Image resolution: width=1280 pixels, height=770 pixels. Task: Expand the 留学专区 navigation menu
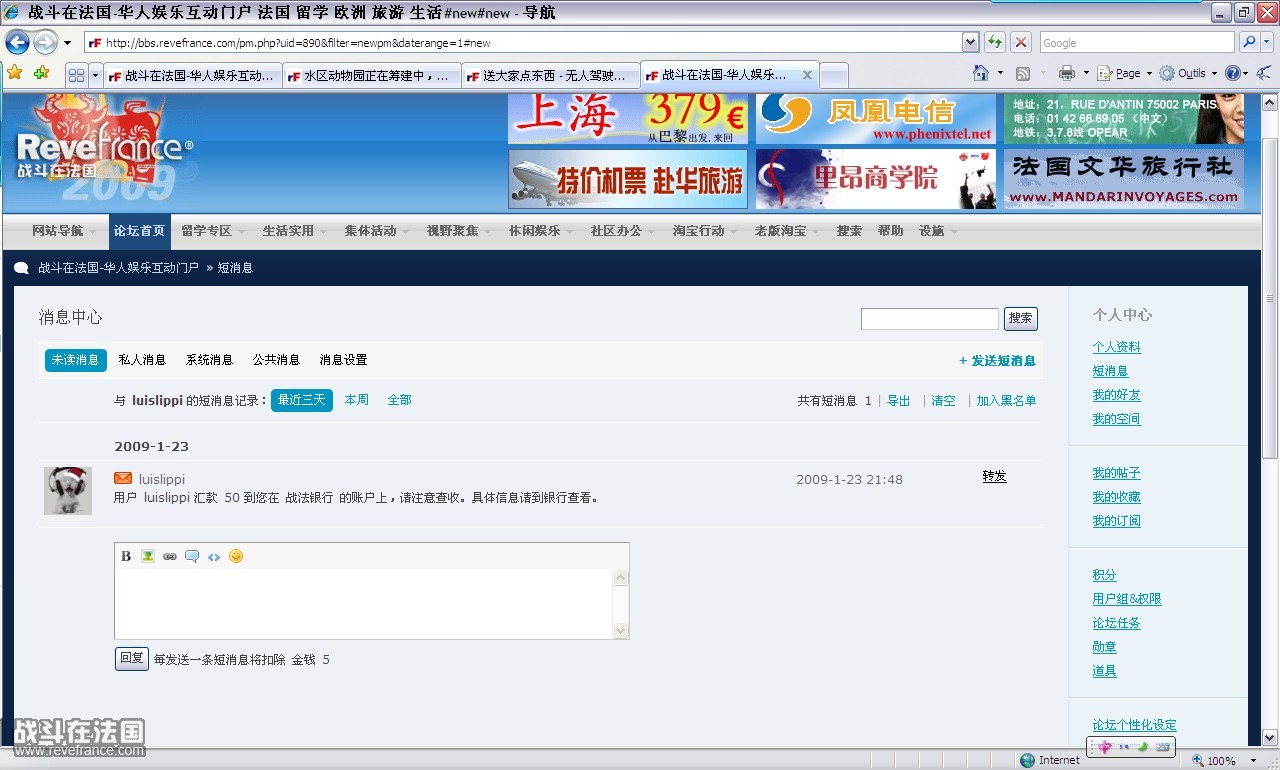pyautogui.click(x=213, y=231)
